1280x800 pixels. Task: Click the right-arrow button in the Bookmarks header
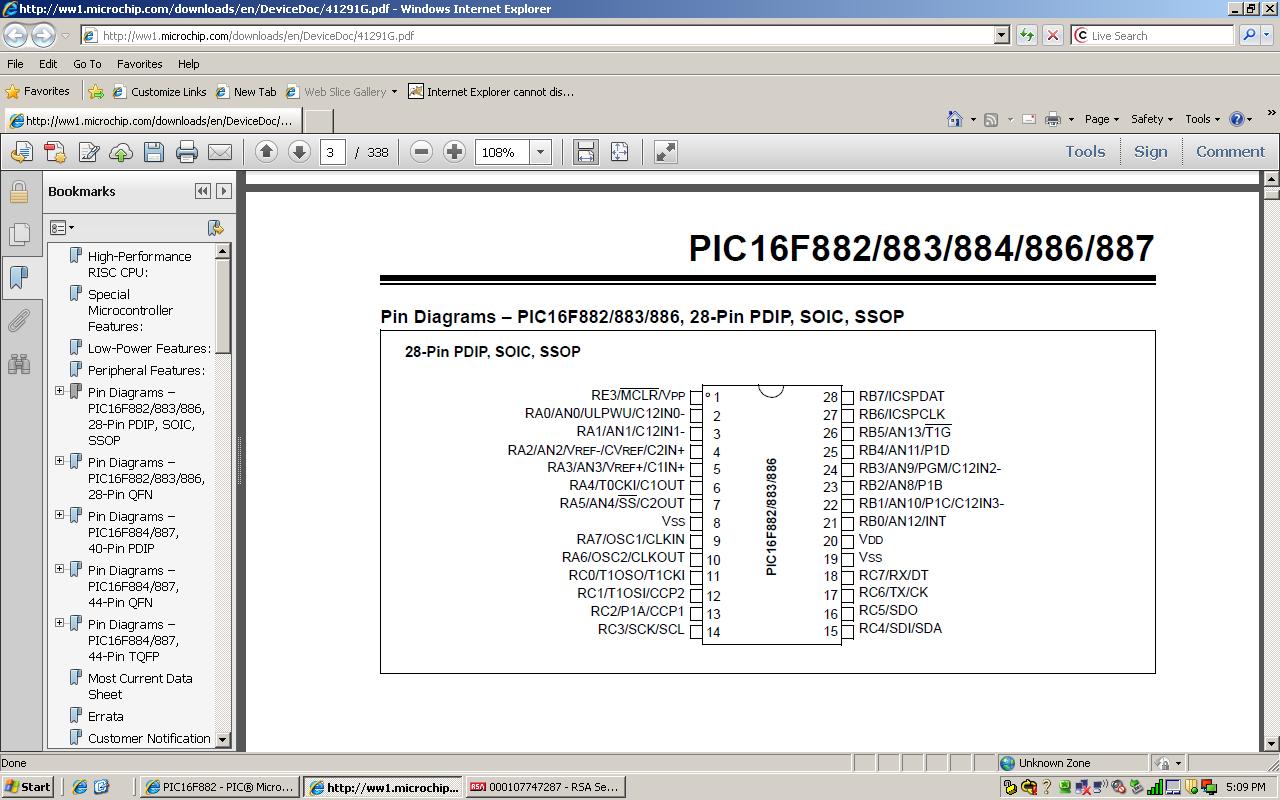coord(224,191)
